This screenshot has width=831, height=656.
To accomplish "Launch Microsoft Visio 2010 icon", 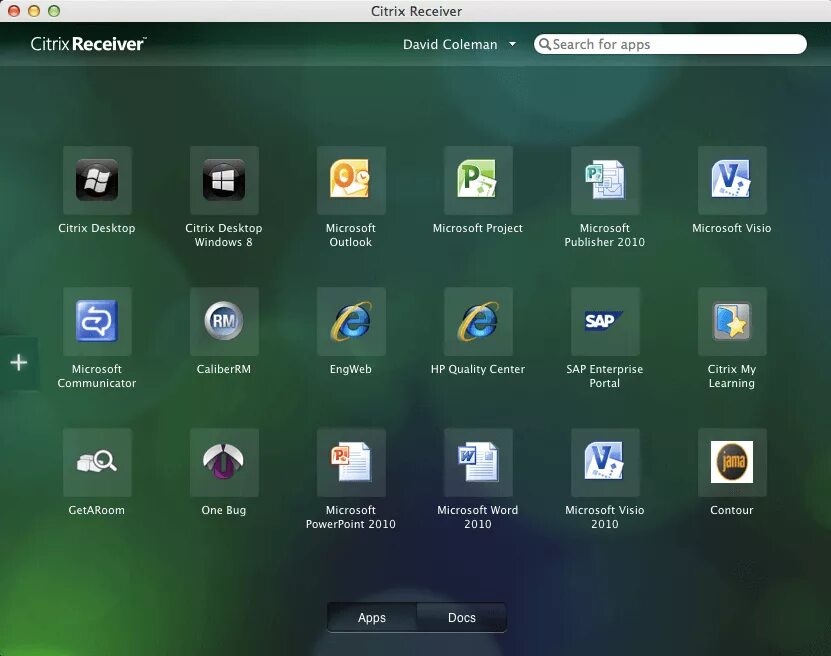I will [x=605, y=463].
